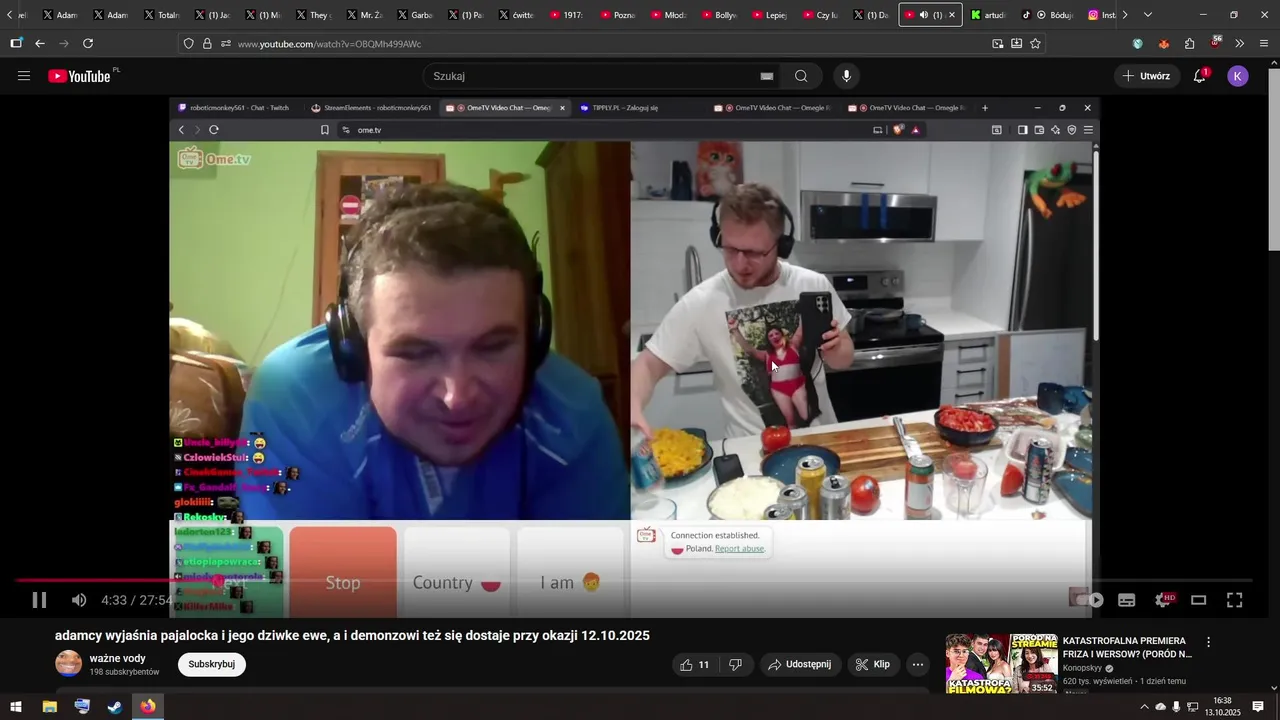Click the magnifier search button

click(801, 76)
